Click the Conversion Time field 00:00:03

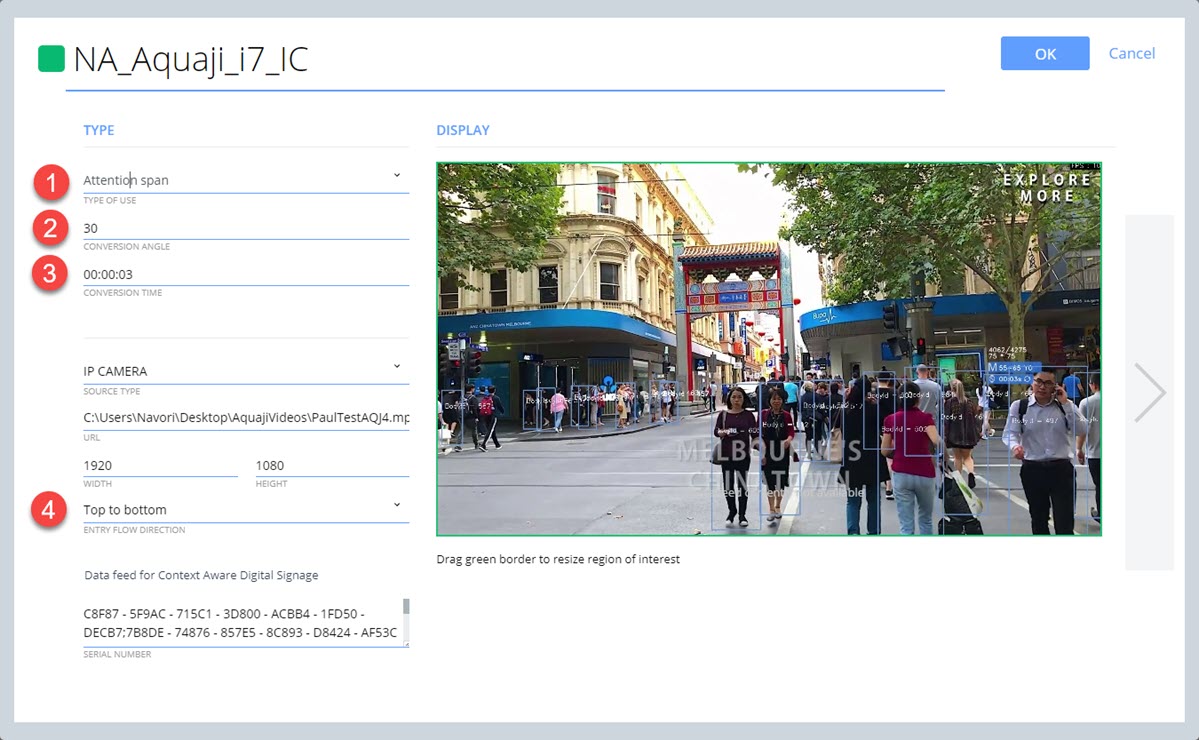(245, 274)
